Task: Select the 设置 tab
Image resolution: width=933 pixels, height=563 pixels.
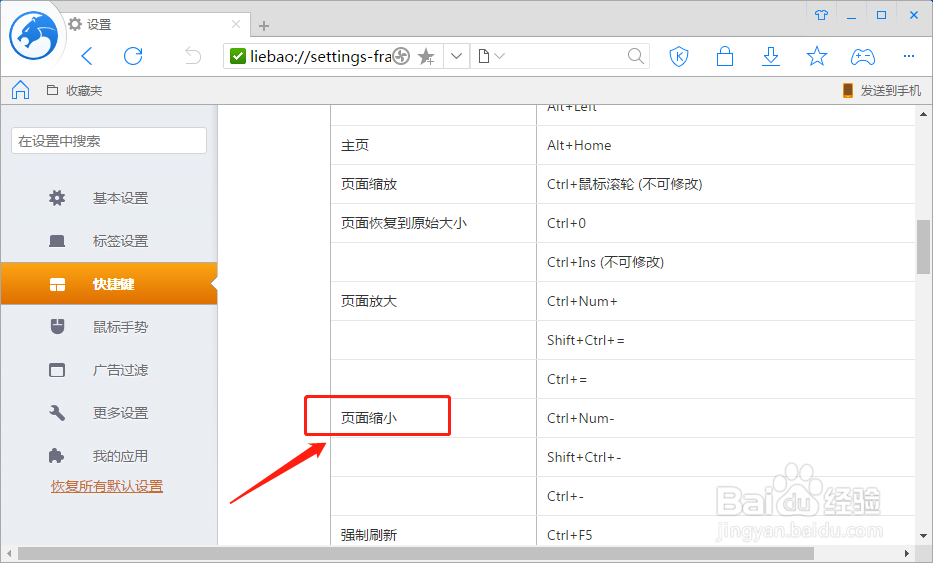Action: point(153,24)
